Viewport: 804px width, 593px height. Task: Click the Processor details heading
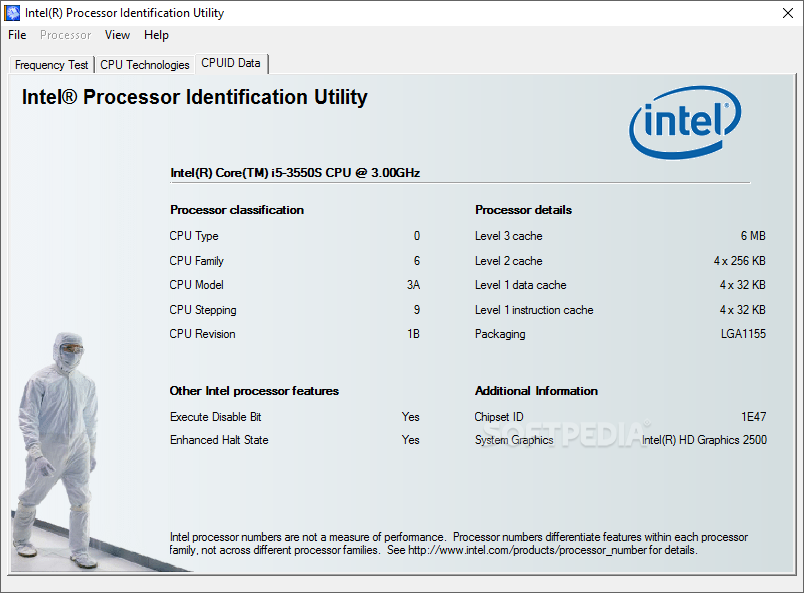pos(523,210)
